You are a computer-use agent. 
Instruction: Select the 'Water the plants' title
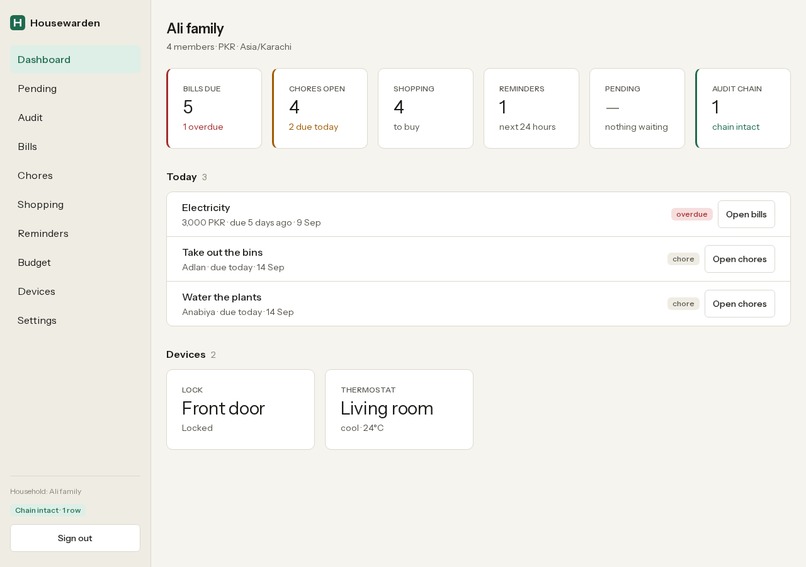(222, 297)
